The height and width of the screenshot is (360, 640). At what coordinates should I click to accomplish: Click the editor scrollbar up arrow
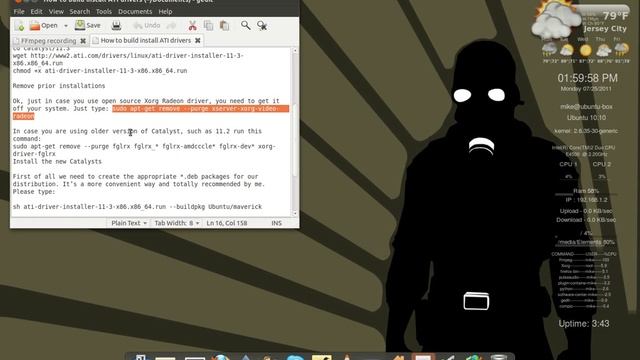click(x=295, y=50)
